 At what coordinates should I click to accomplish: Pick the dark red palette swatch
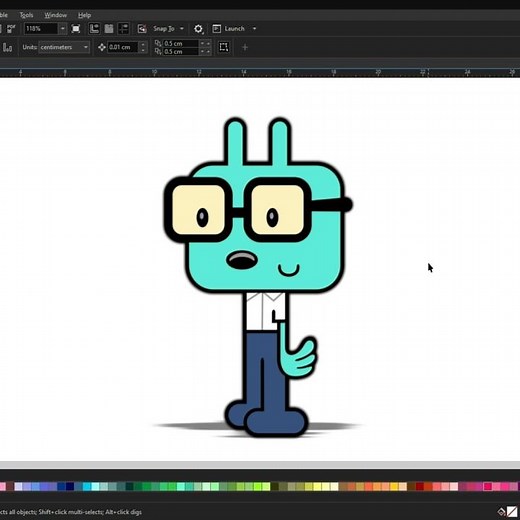pyautogui.click(x=420, y=486)
